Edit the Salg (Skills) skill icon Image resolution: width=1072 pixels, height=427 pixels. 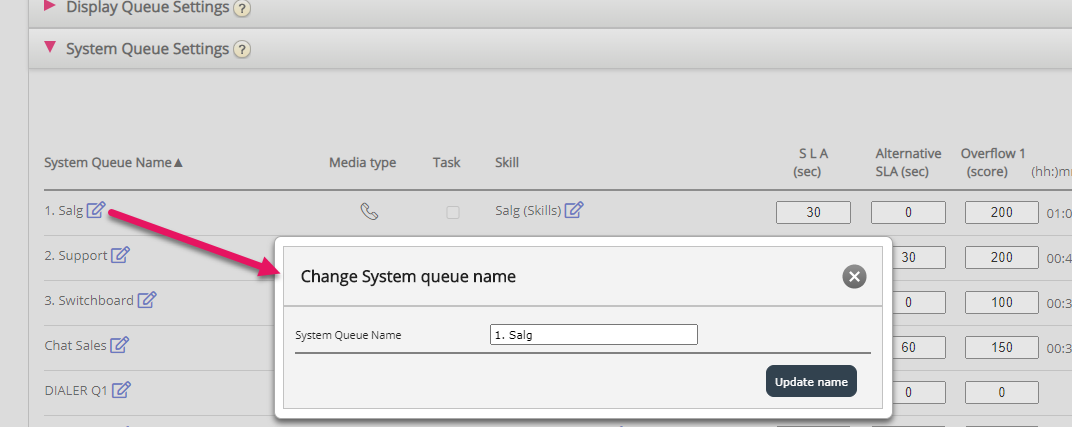[x=574, y=210]
